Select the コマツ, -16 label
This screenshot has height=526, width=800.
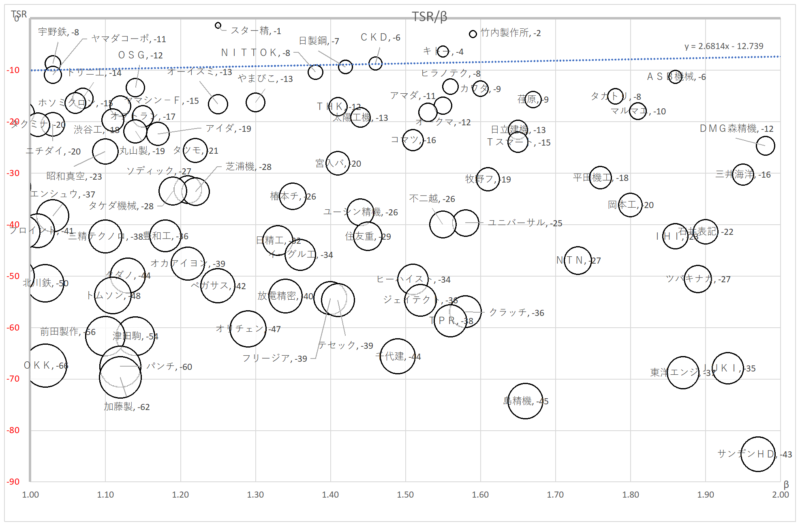(x=413, y=141)
